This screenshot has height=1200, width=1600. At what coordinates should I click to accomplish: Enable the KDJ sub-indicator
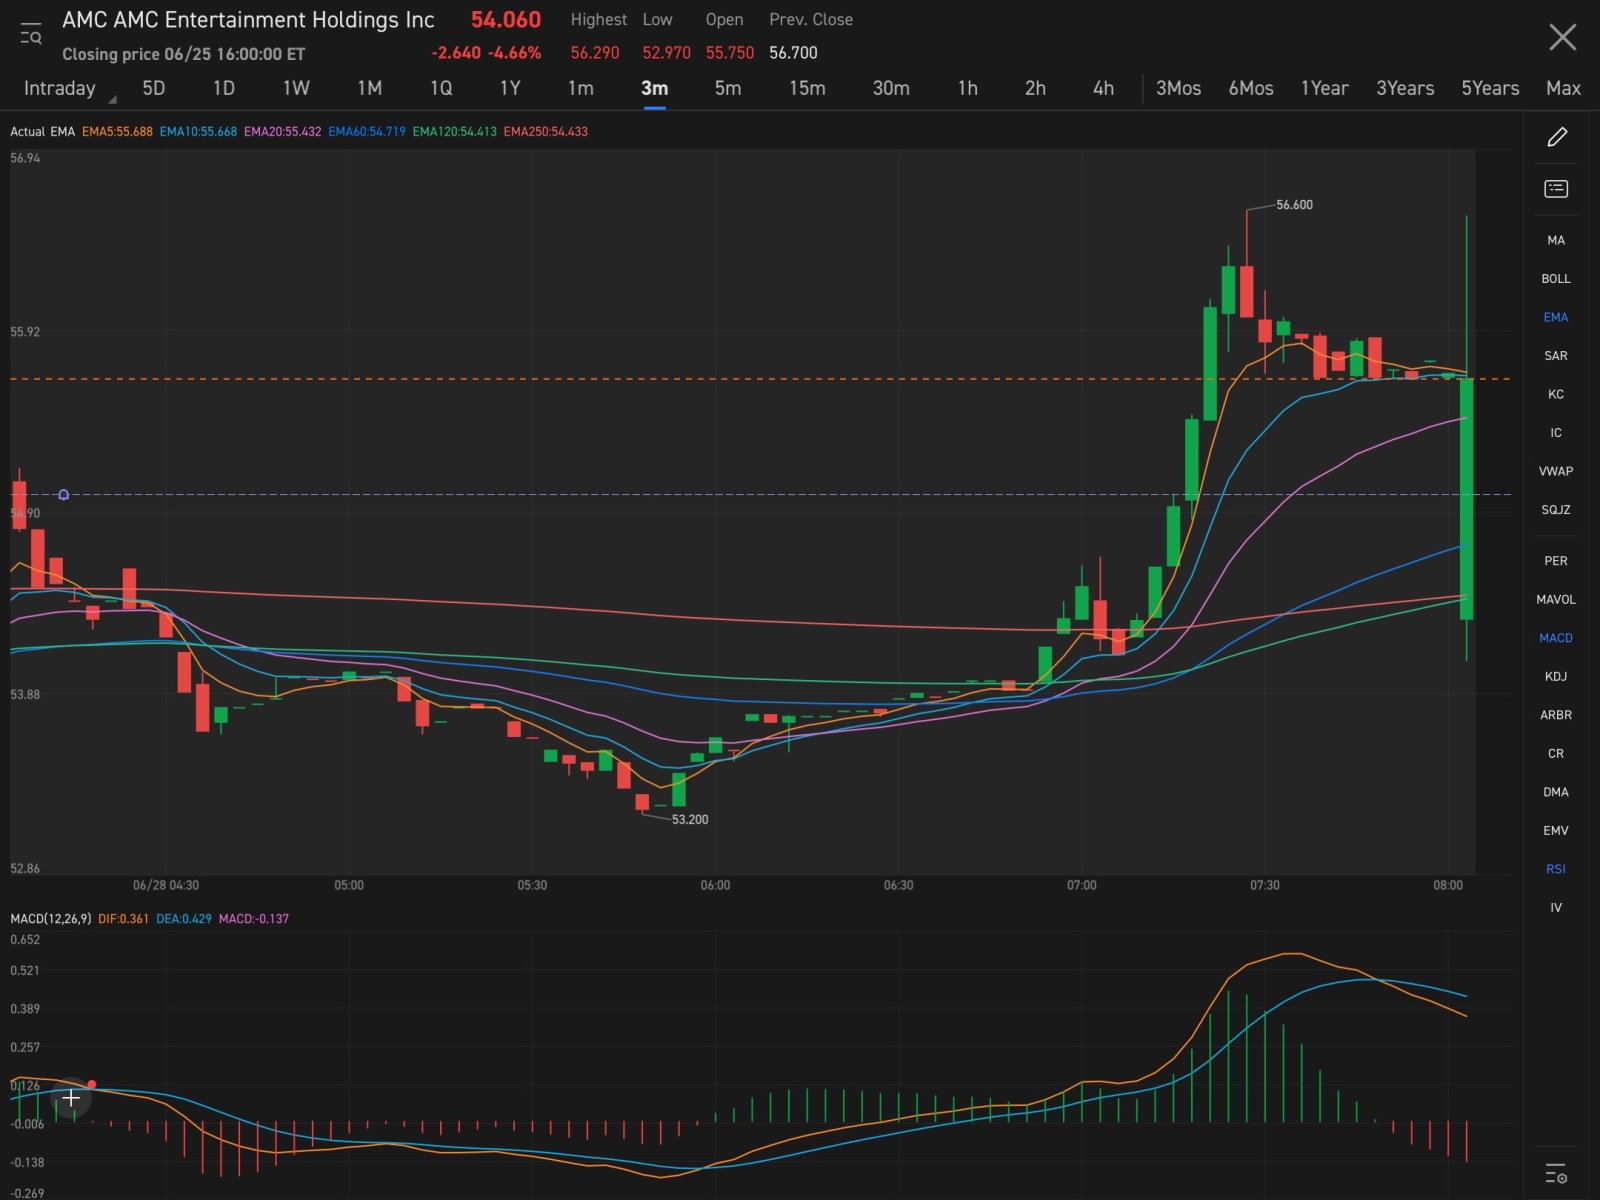point(1556,677)
